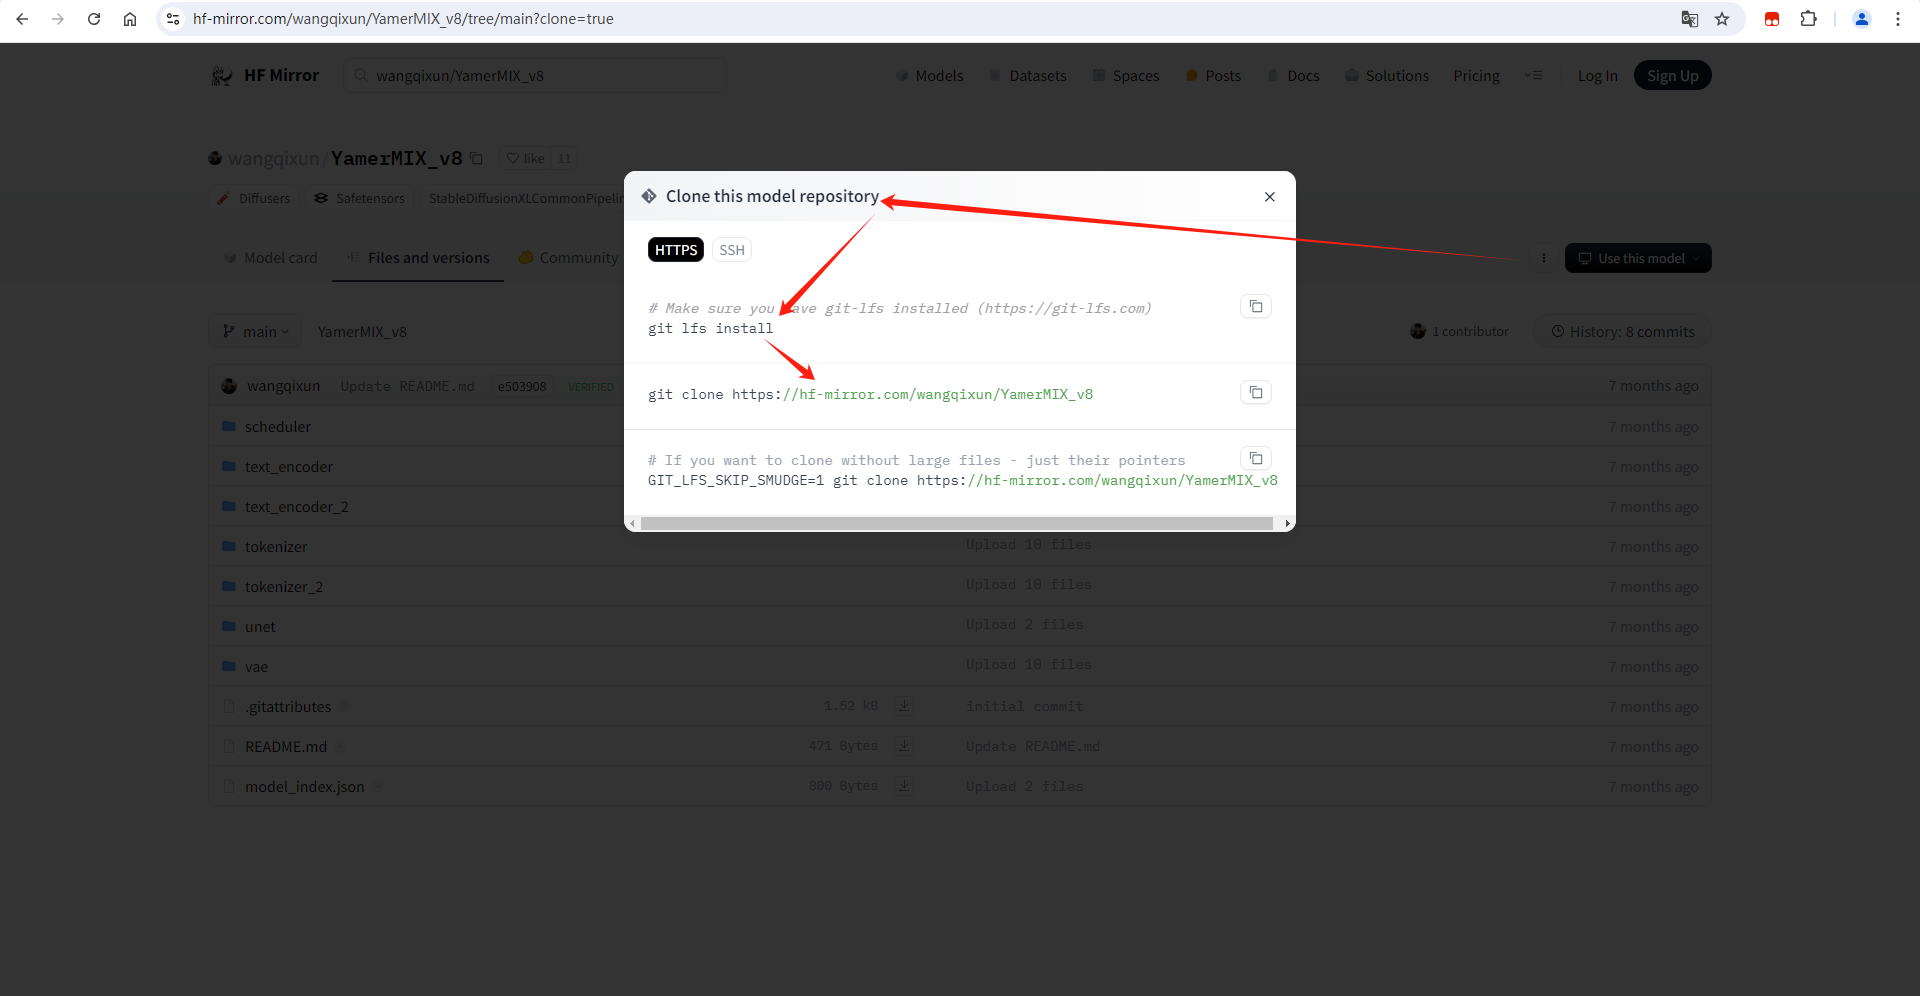Bookmark this page with the star icon

(x=1722, y=19)
